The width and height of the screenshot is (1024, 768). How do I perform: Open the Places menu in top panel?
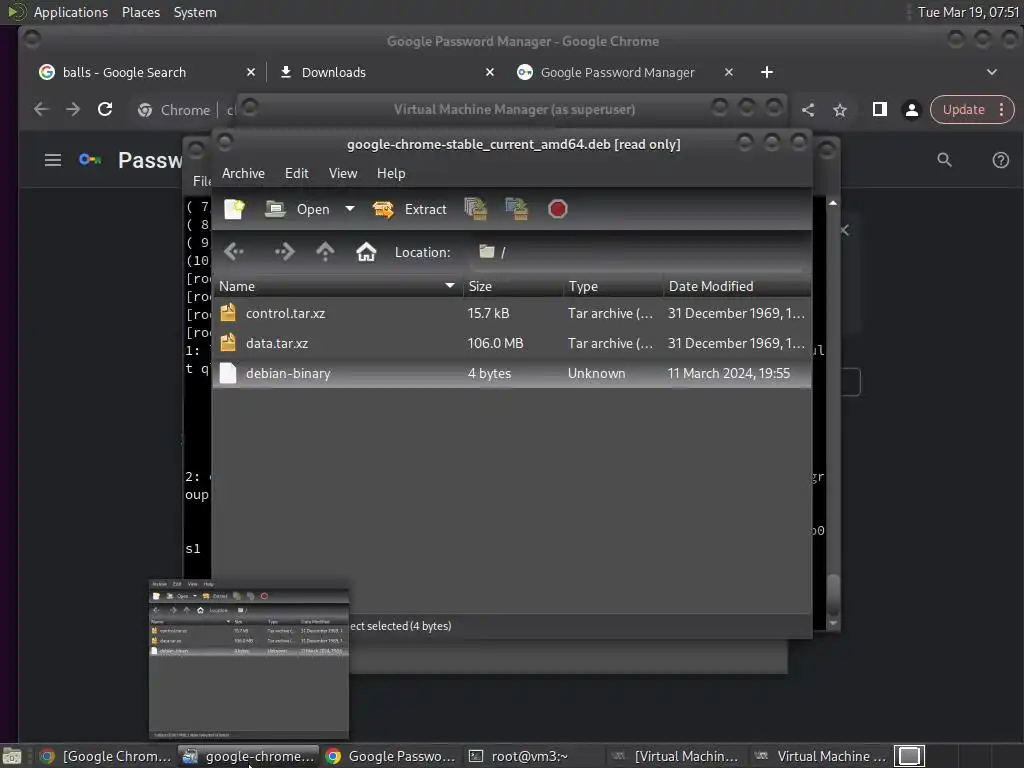(x=141, y=12)
